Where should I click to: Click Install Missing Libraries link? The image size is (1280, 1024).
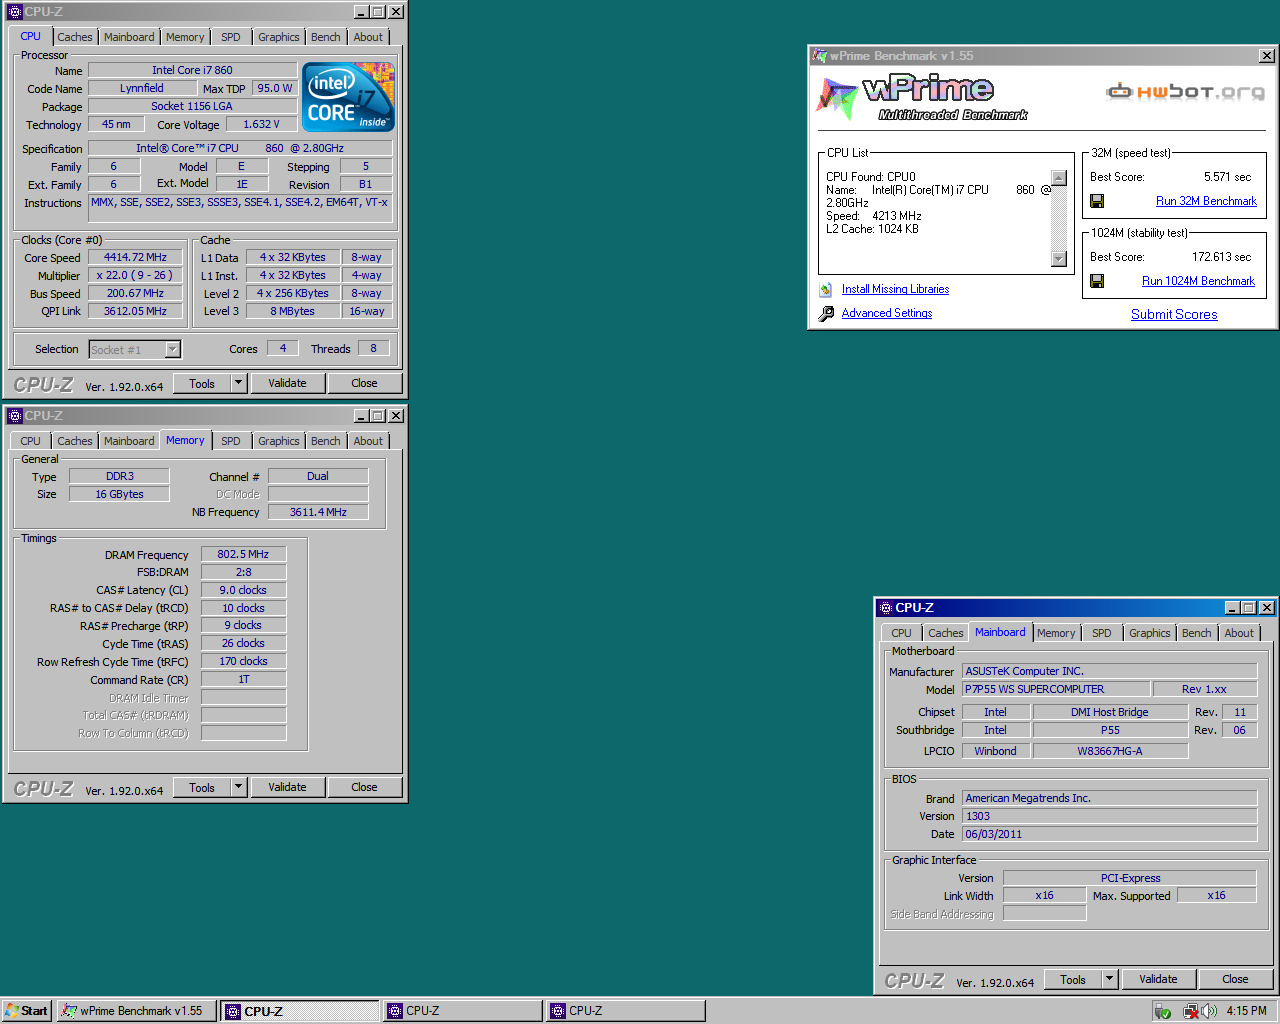[895, 289]
